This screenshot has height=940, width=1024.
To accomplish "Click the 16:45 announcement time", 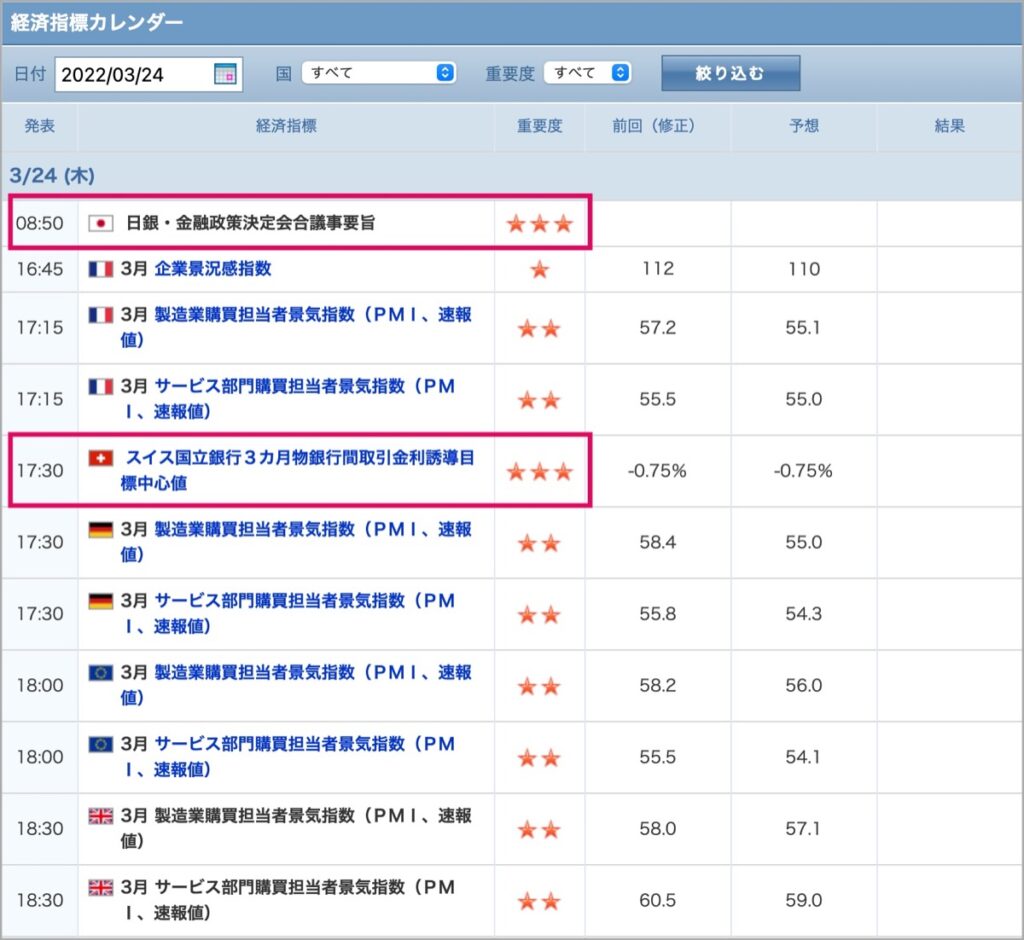I will 40,268.
